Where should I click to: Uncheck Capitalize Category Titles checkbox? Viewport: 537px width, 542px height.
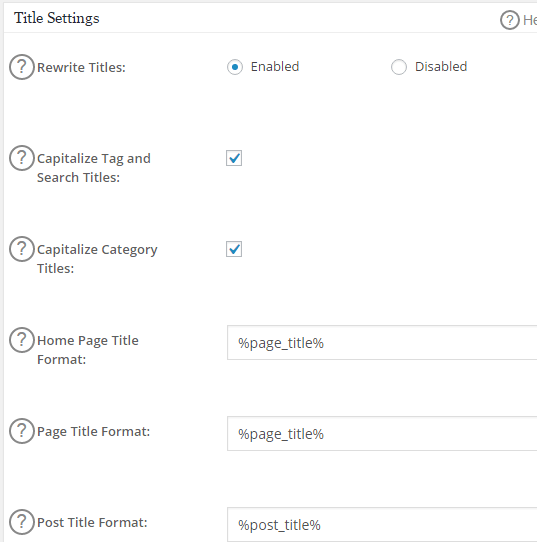pos(234,249)
